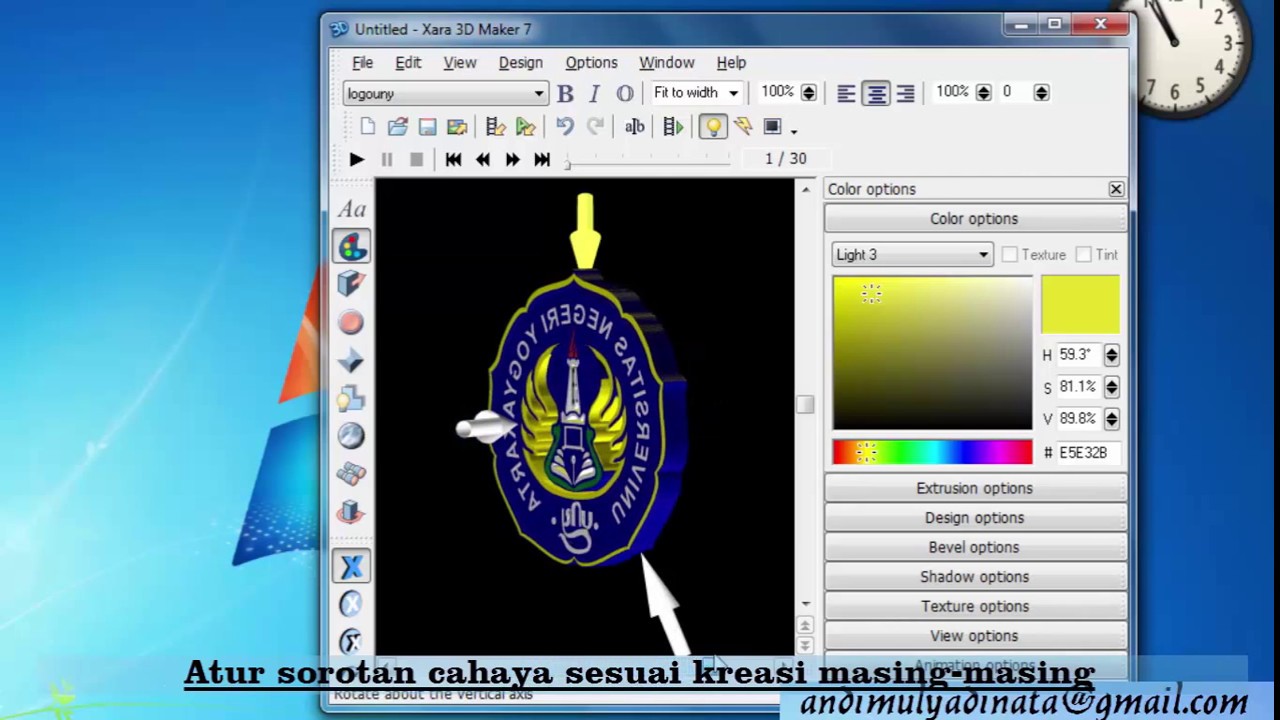1280x720 pixels.
Task: Click the stepper next to value 0
Action: click(1042, 93)
